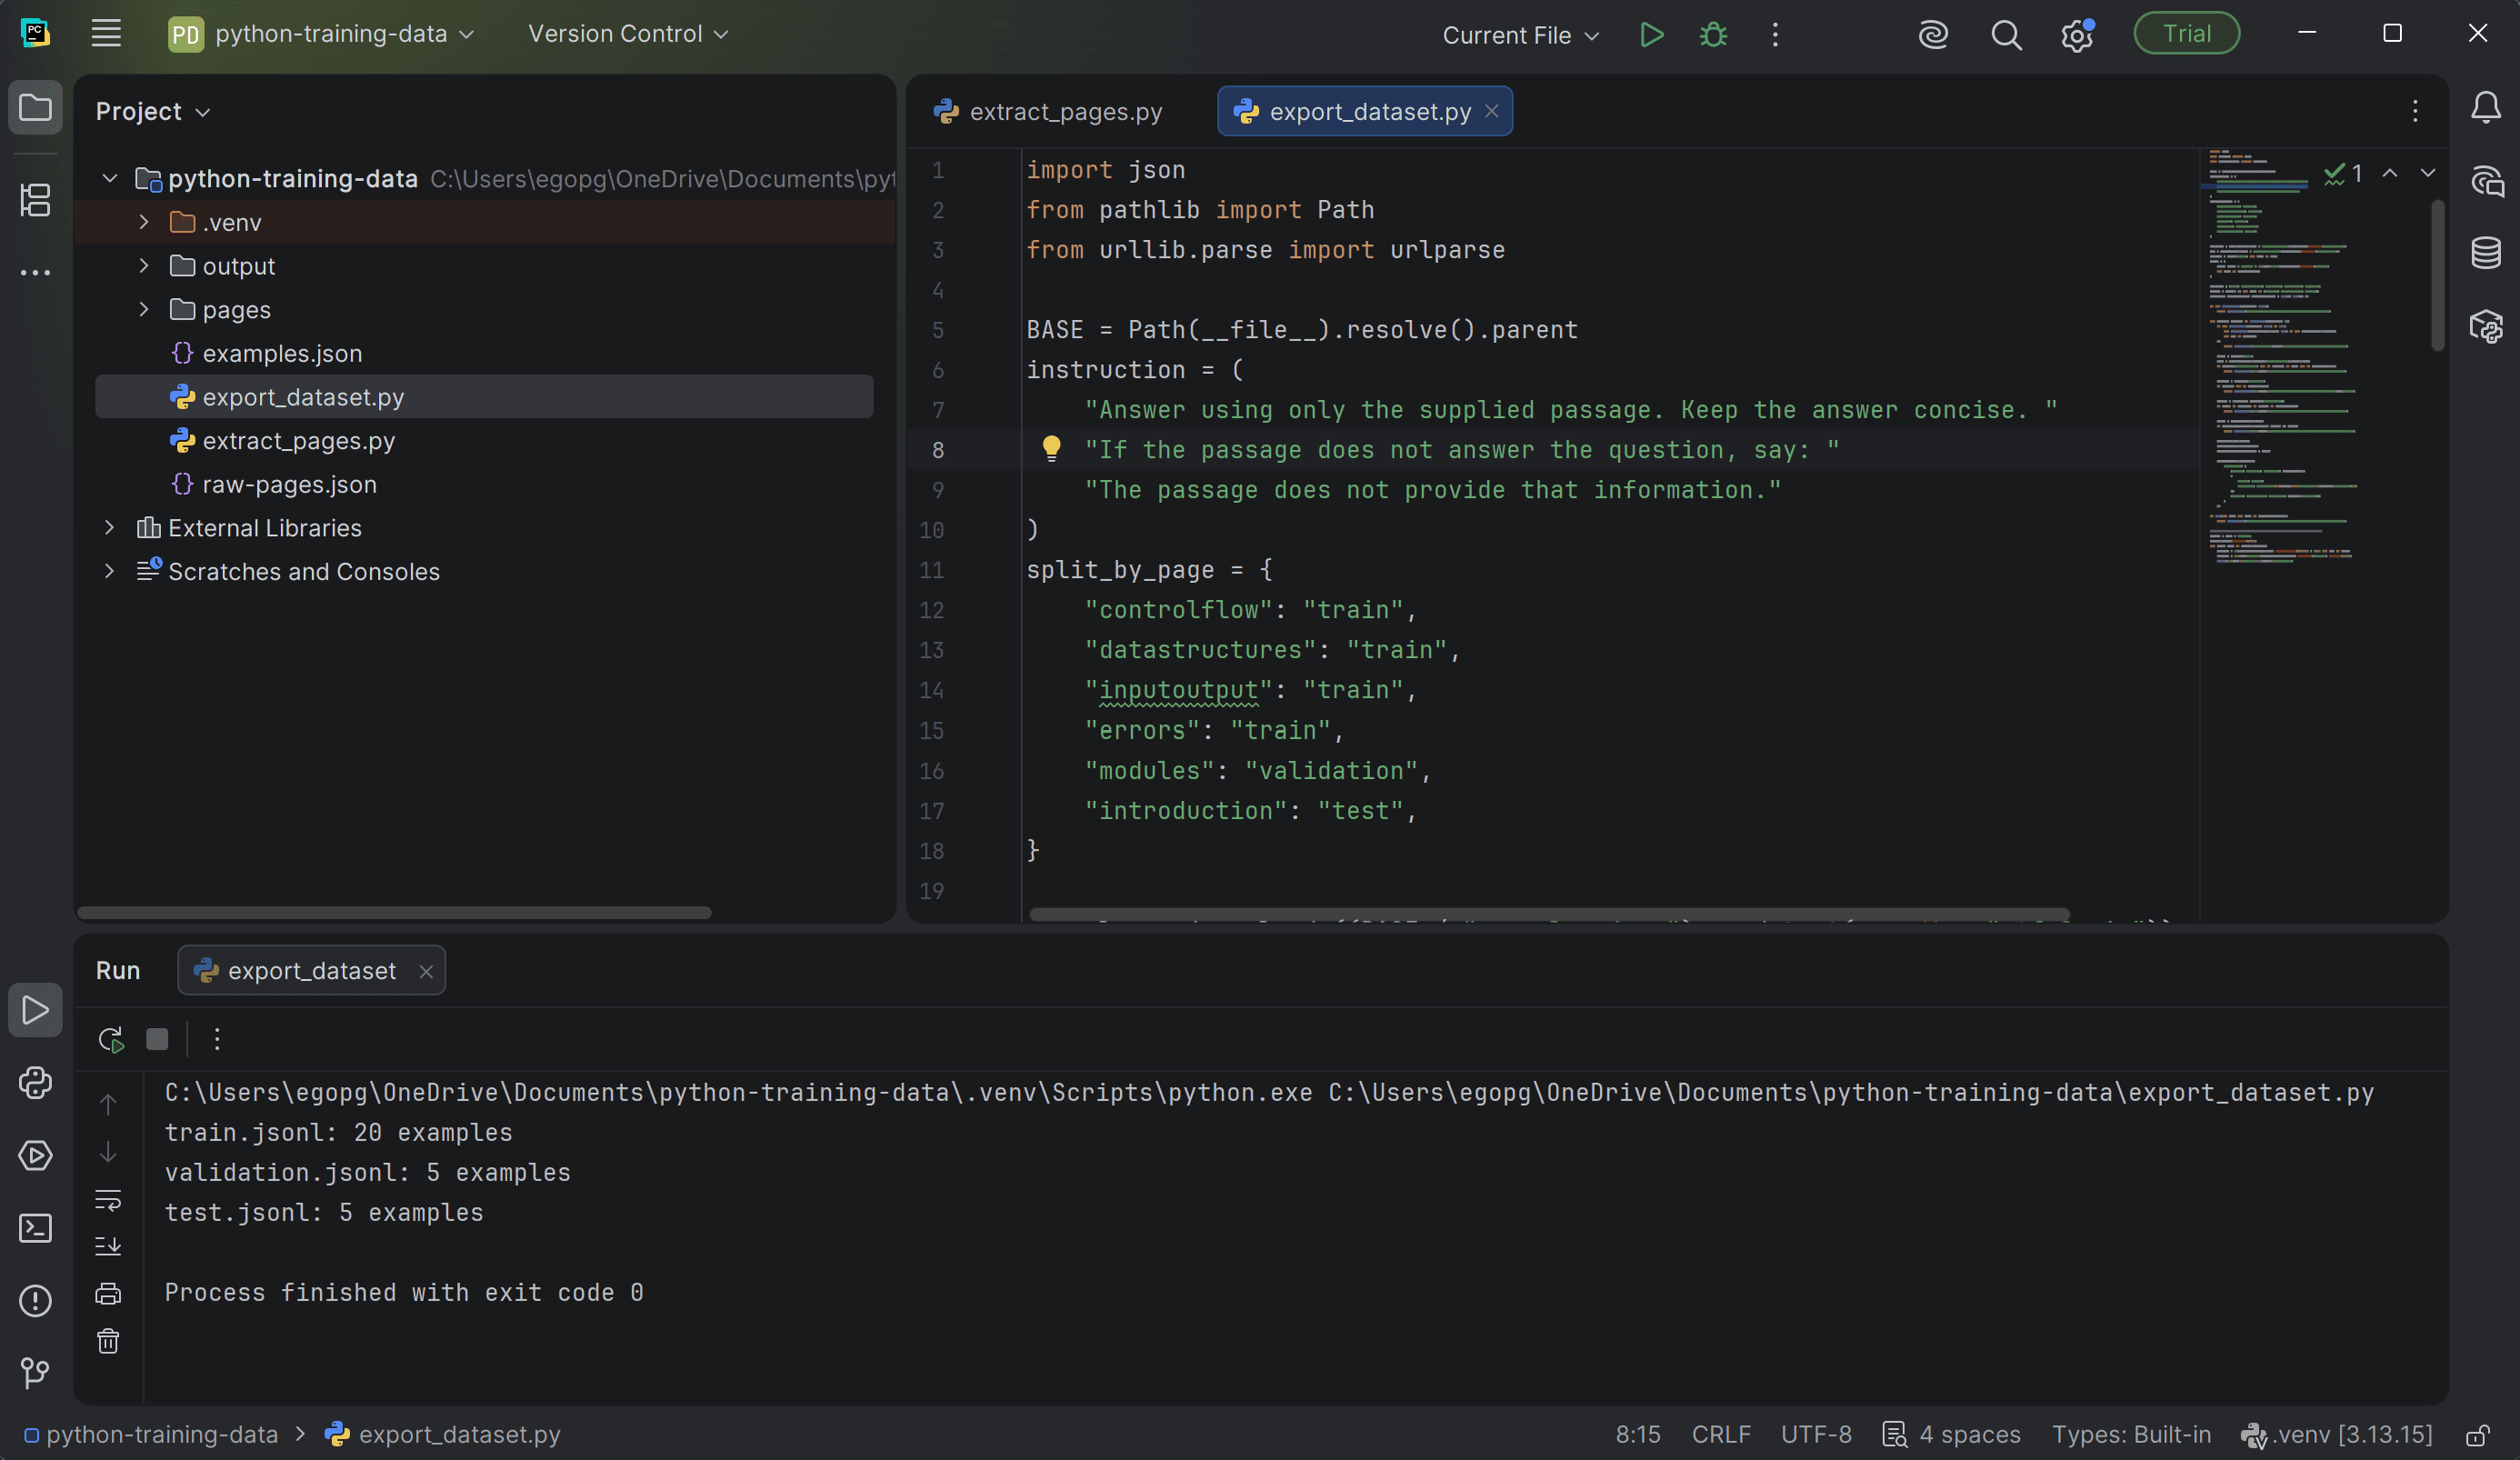This screenshot has height=1460, width=2520.
Task: Open the AI assistant spiral icon
Action: click(1933, 35)
